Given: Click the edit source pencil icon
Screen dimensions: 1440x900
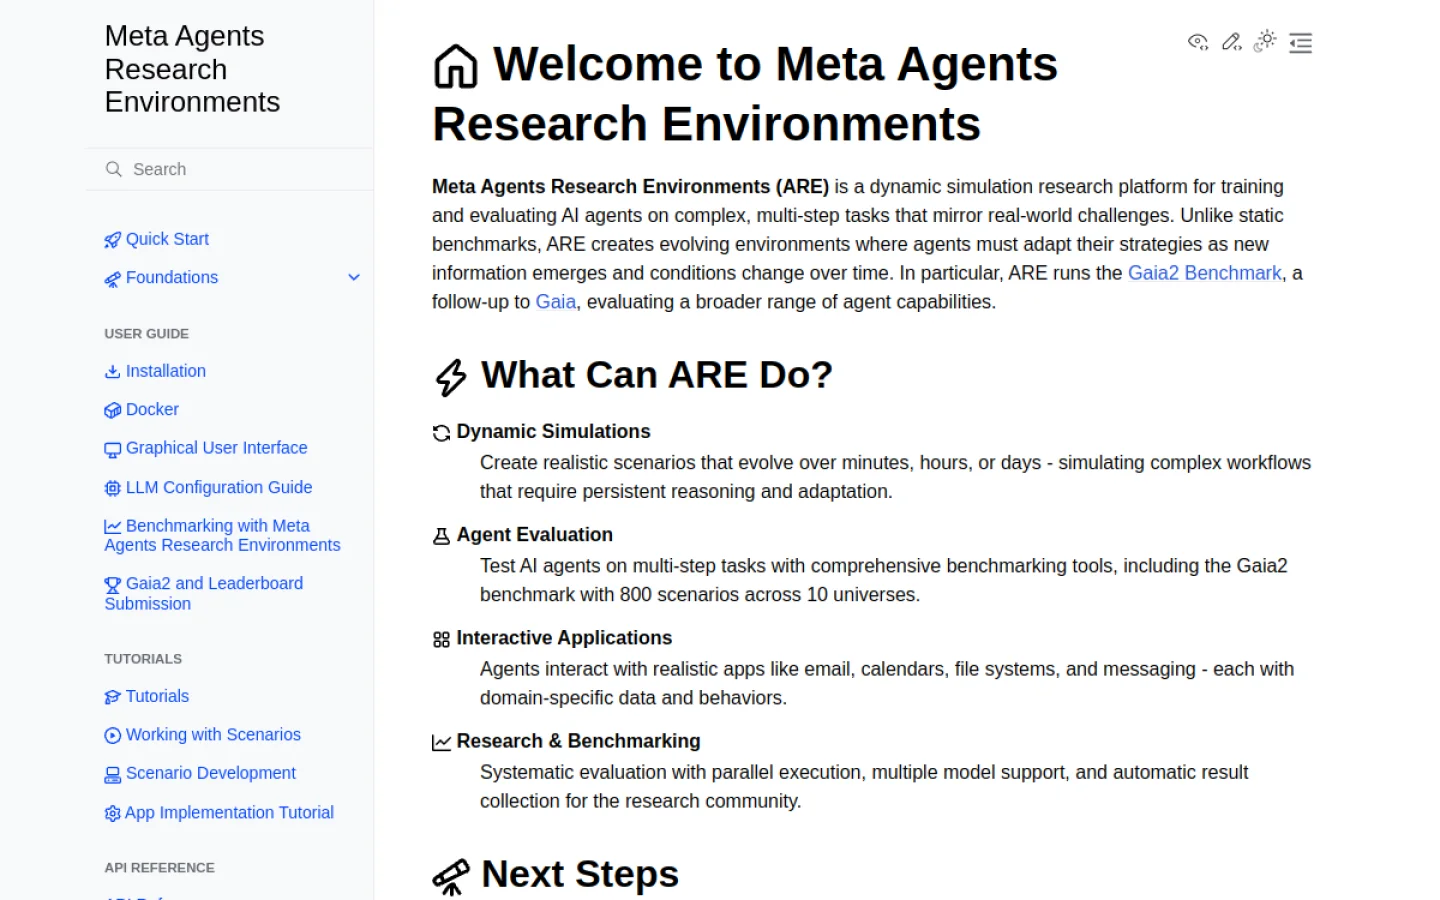Looking at the screenshot, I should [x=1232, y=42].
